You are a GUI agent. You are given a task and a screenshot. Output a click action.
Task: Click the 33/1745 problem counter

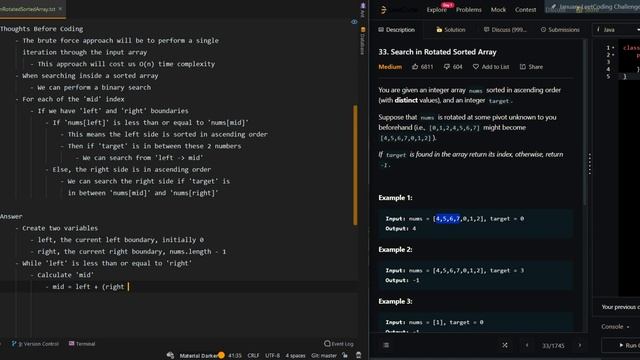pos(553,346)
